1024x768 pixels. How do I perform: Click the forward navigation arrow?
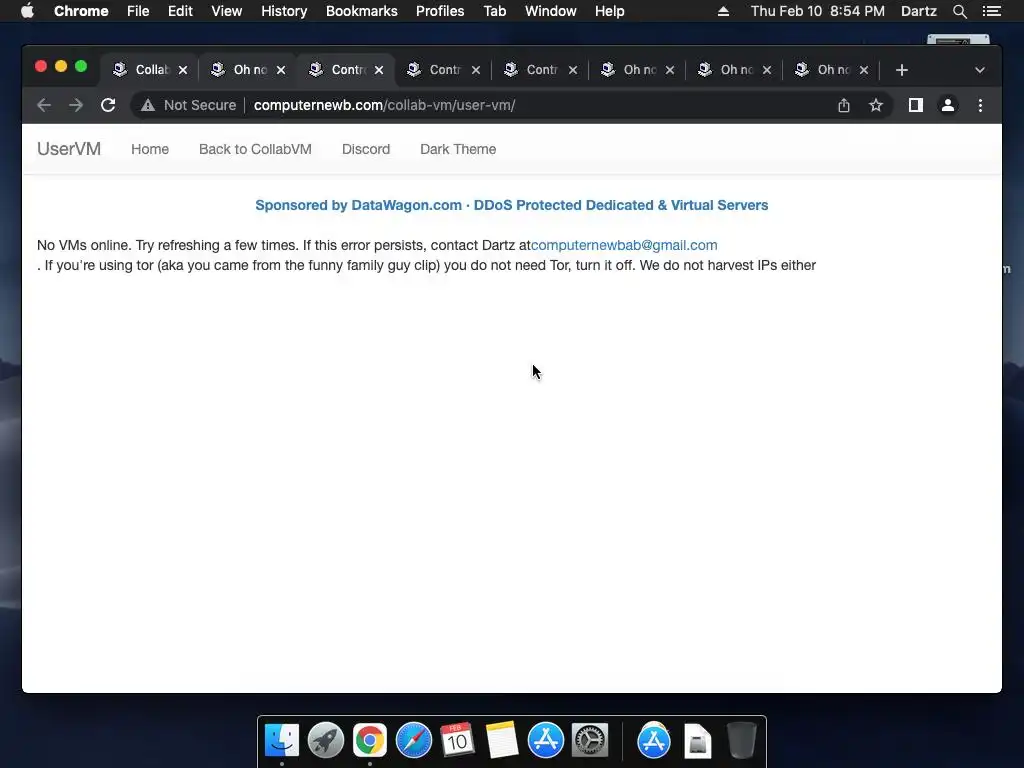[x=76, y=105]
